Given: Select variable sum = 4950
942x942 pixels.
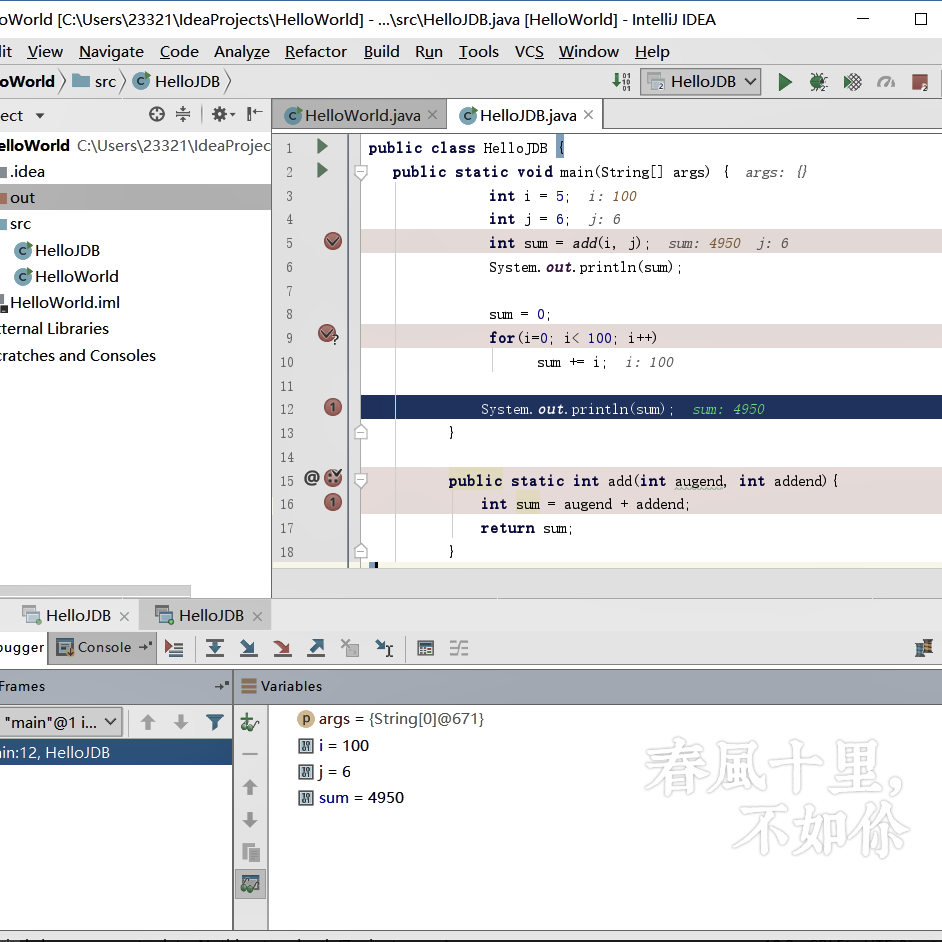Looking at the screenshot, I should (x=351, y=798).
